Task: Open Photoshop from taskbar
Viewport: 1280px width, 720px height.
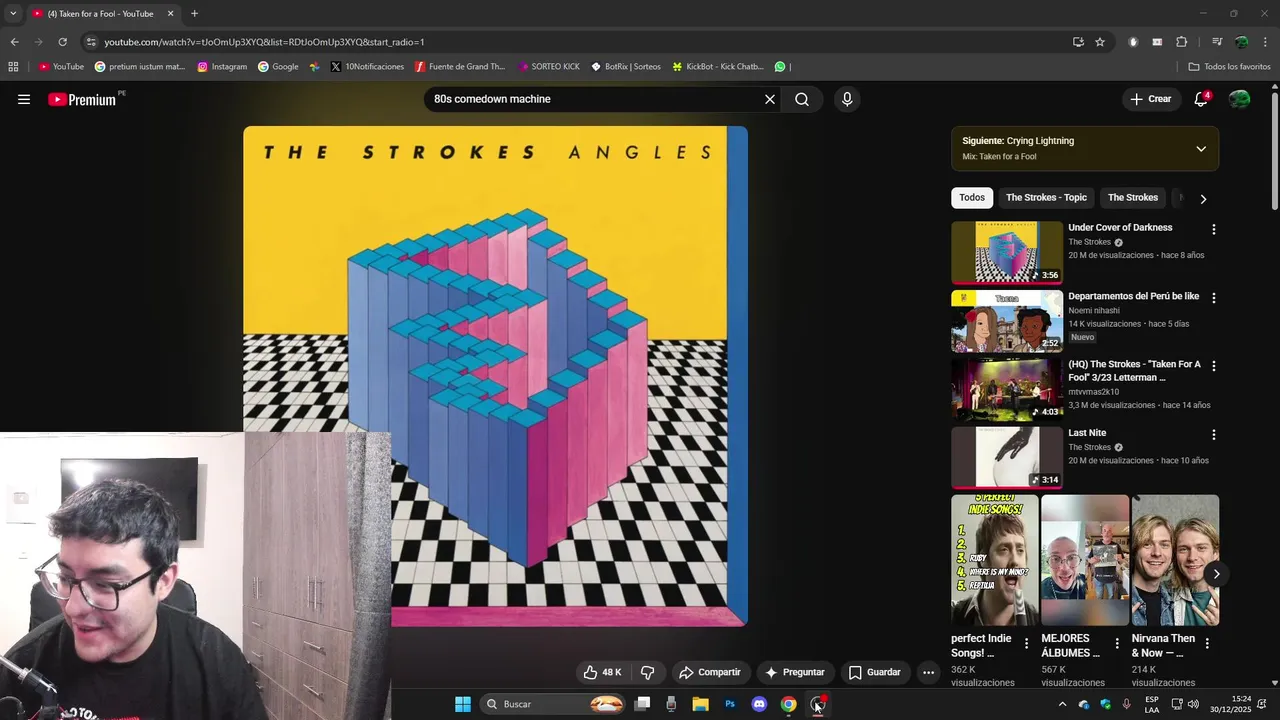Action: (730, 704)
